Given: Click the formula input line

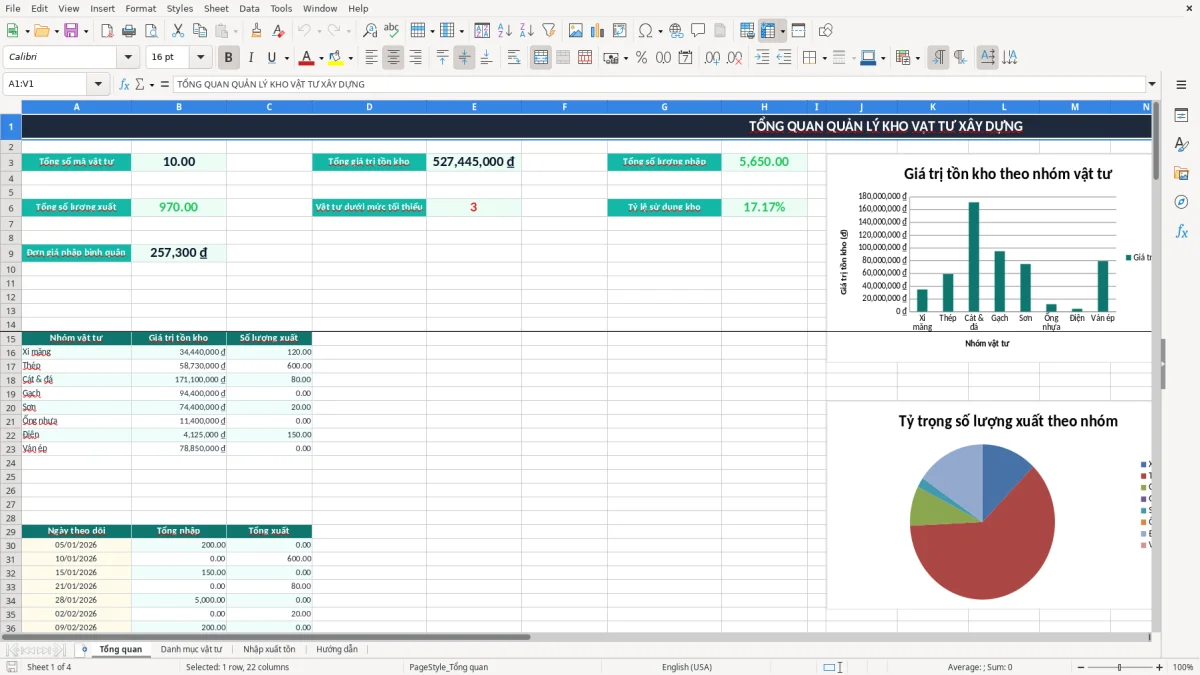Looking at the screenshot, I should point(658,84).
